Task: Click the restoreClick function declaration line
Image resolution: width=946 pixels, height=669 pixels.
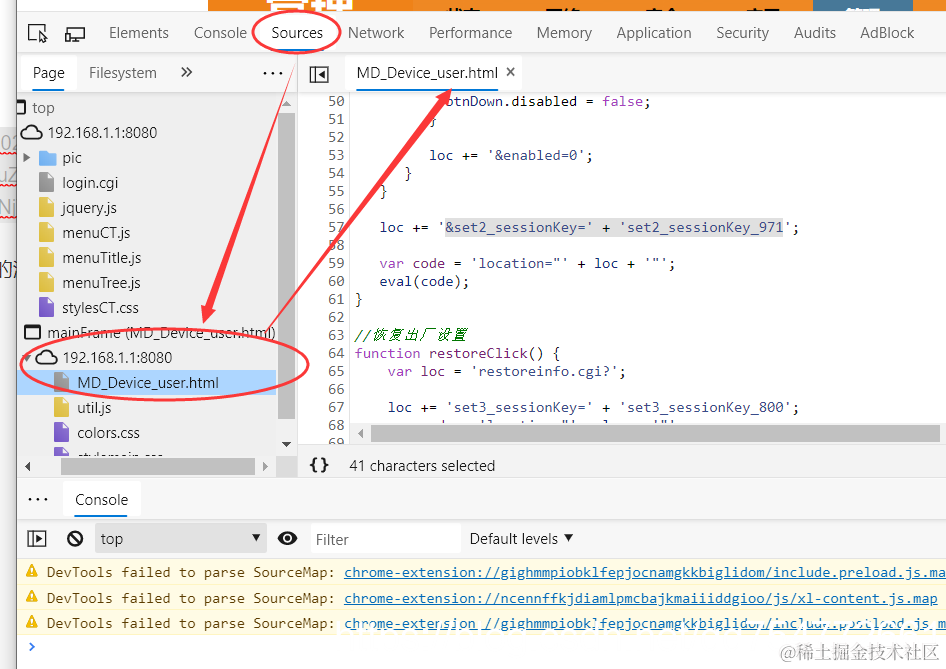Action: tap(457, 354)
